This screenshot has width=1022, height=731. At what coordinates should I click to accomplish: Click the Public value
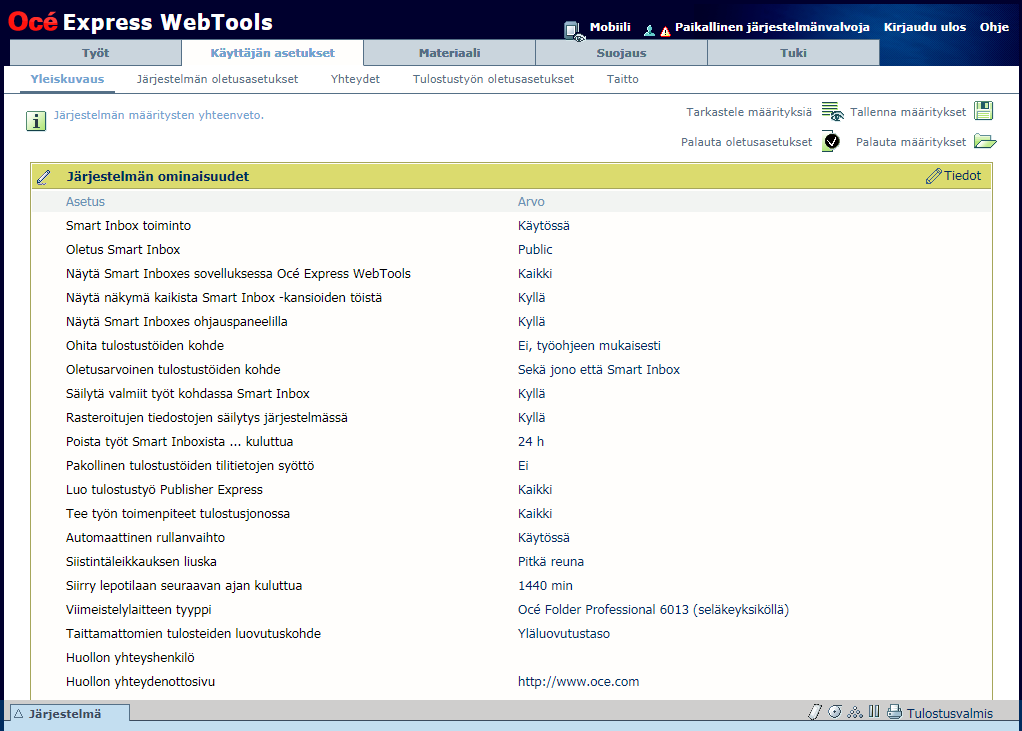tap(535, 250)
